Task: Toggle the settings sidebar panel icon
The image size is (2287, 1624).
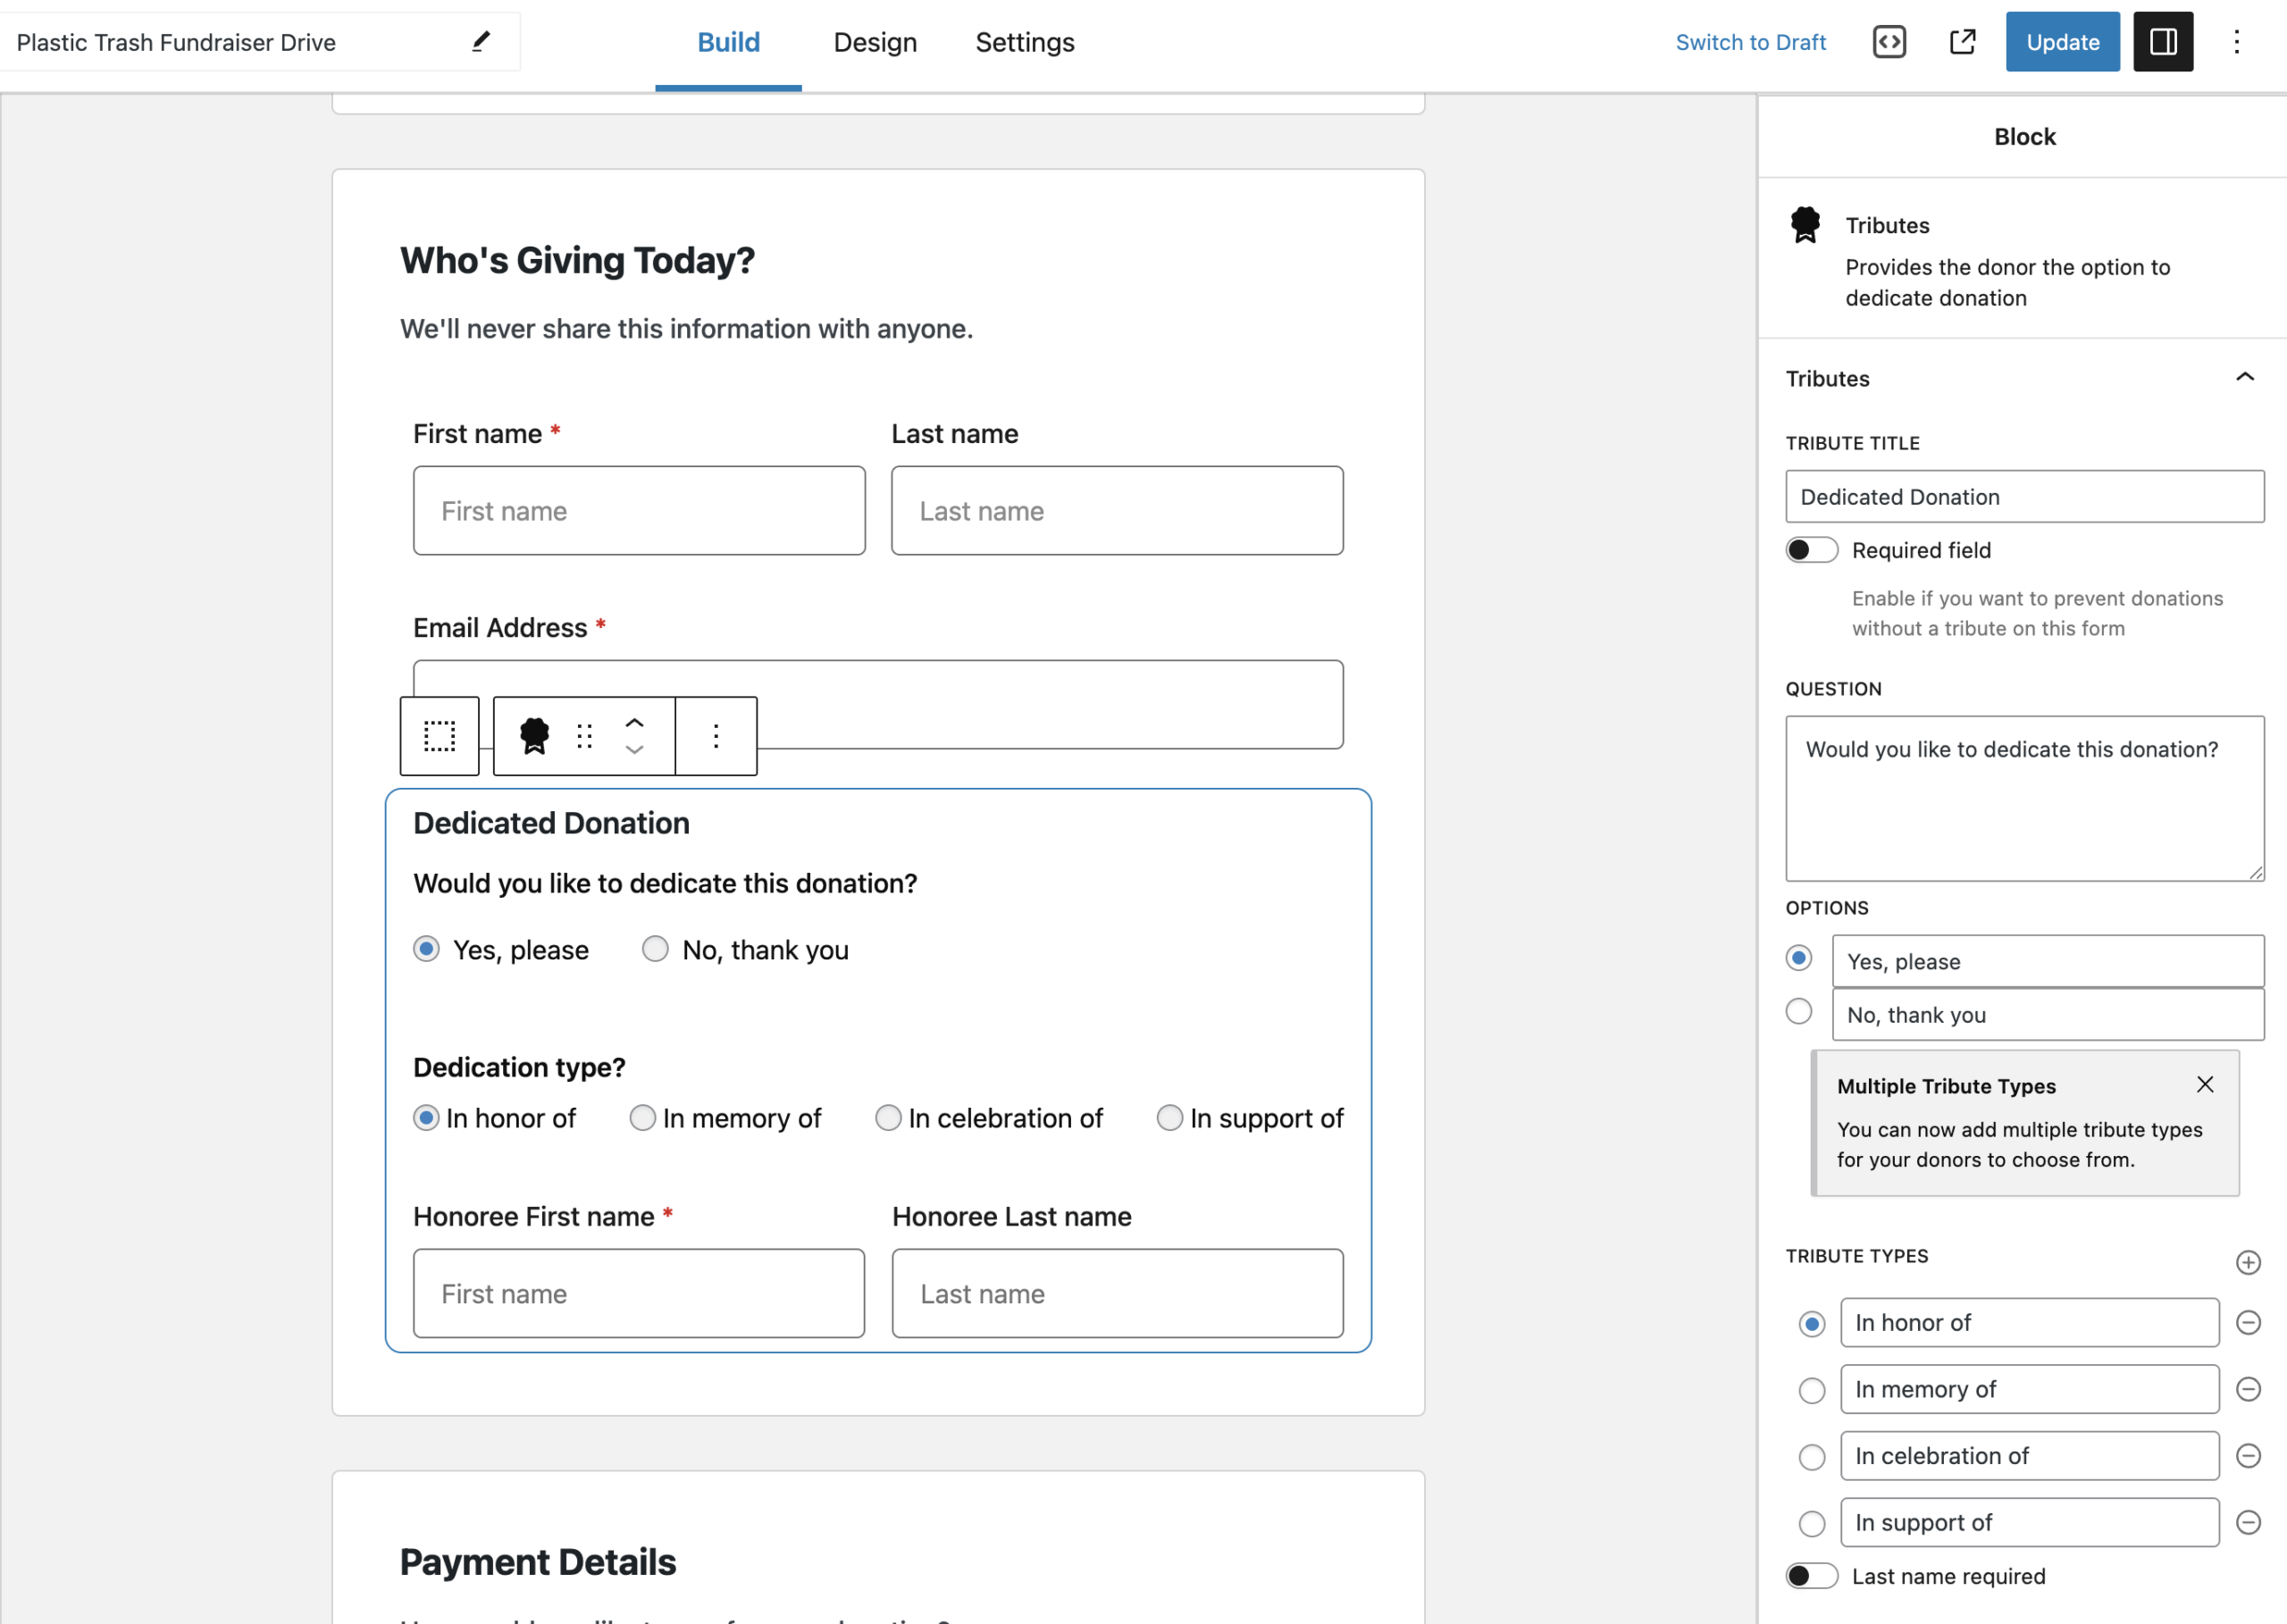Action: pos(2163,42)
